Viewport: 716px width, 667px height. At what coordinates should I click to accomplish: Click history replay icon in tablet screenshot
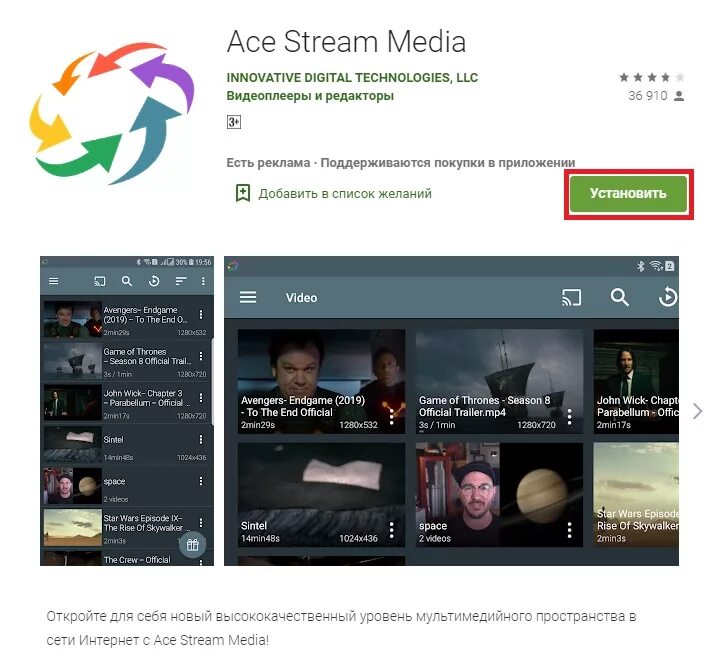(668, 297)
